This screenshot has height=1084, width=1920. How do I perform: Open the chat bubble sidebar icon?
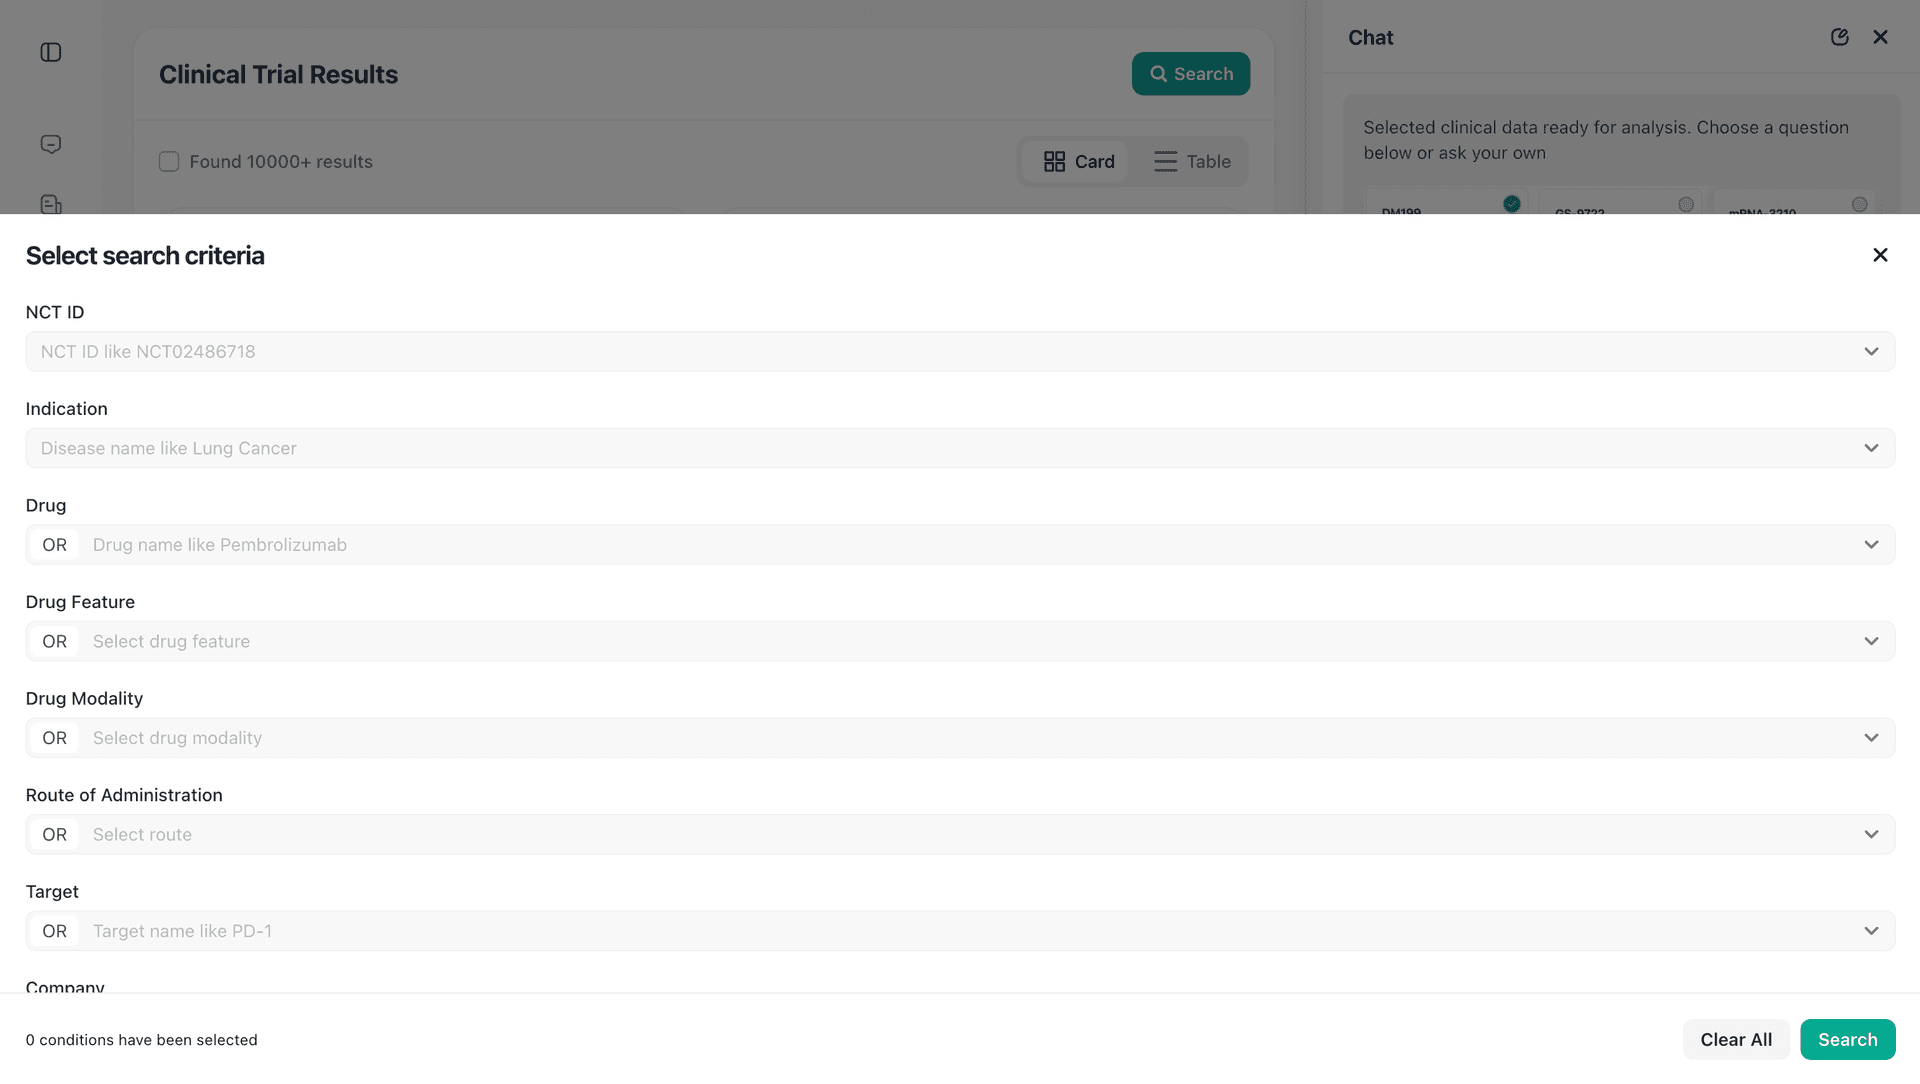click(51, 144)
